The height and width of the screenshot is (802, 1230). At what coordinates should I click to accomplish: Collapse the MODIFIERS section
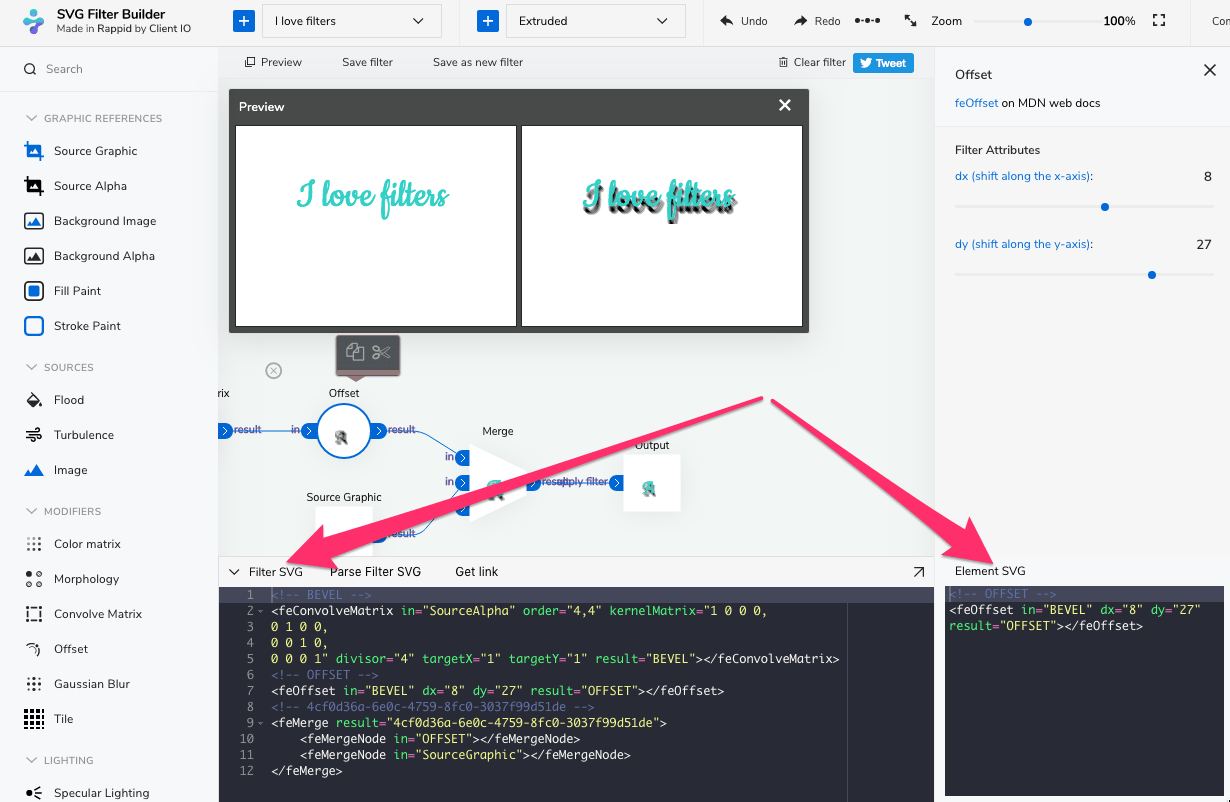pos(33,511)
